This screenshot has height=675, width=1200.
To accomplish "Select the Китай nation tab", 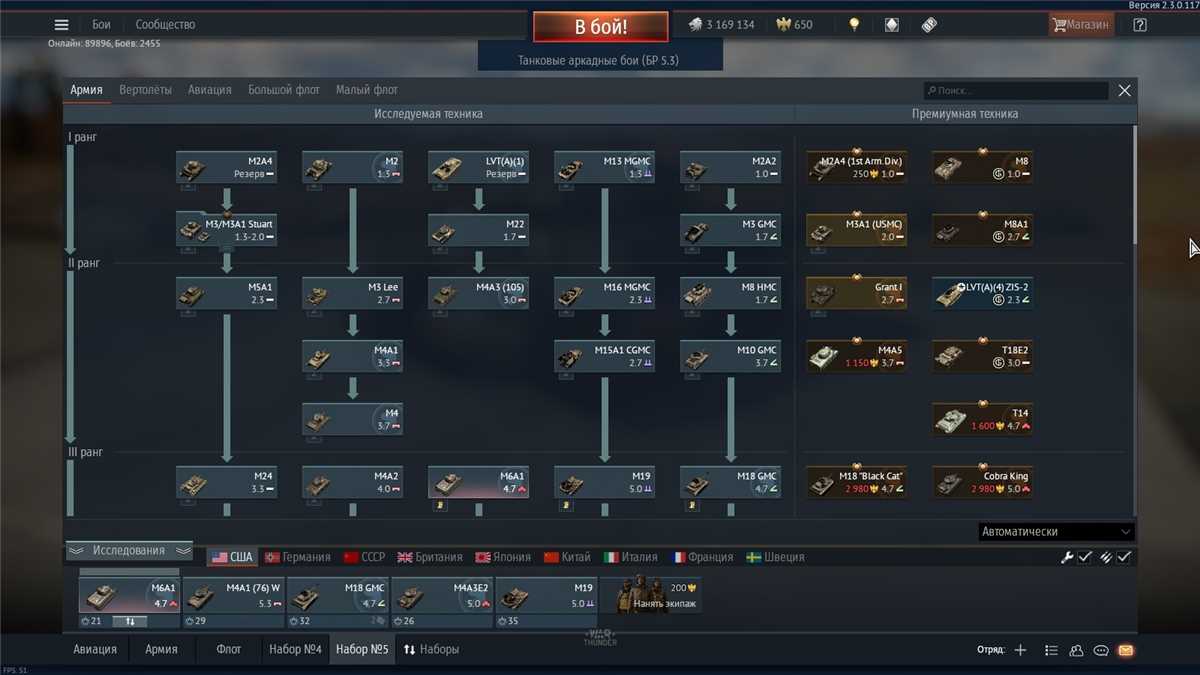I will [566, 557].
